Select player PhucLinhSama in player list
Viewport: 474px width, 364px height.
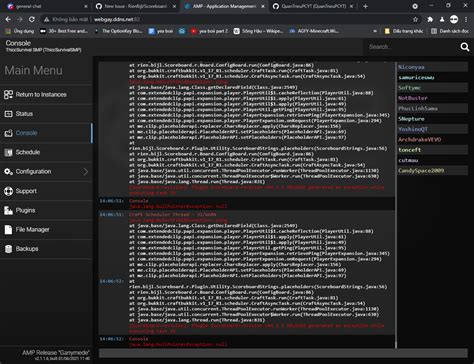[x=433, y=109]
